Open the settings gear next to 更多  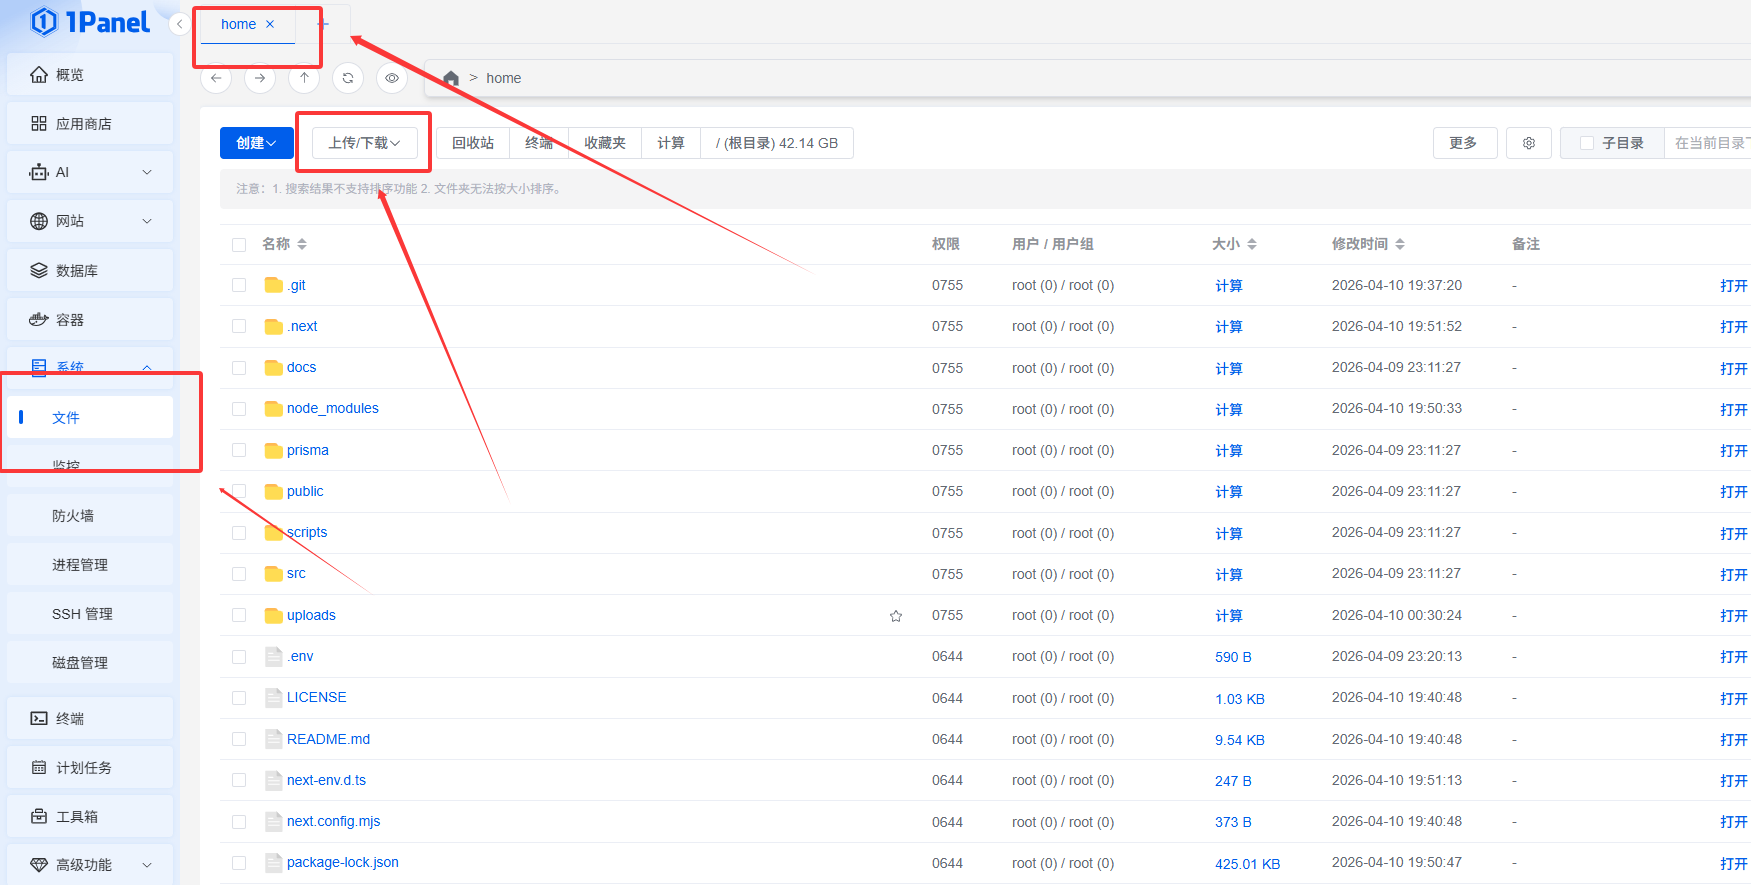click(x=1528, y=143)
